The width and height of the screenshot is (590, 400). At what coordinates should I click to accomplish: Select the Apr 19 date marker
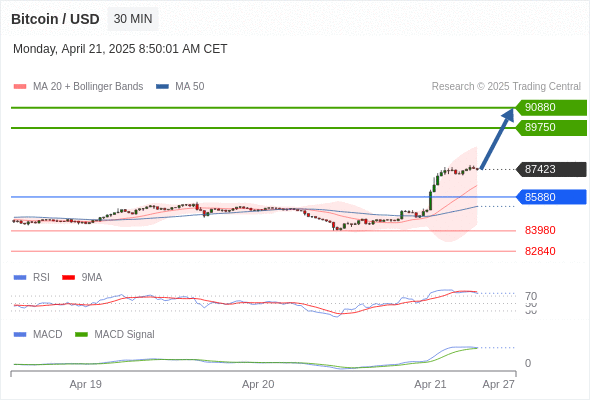click(x=85, y=384)
